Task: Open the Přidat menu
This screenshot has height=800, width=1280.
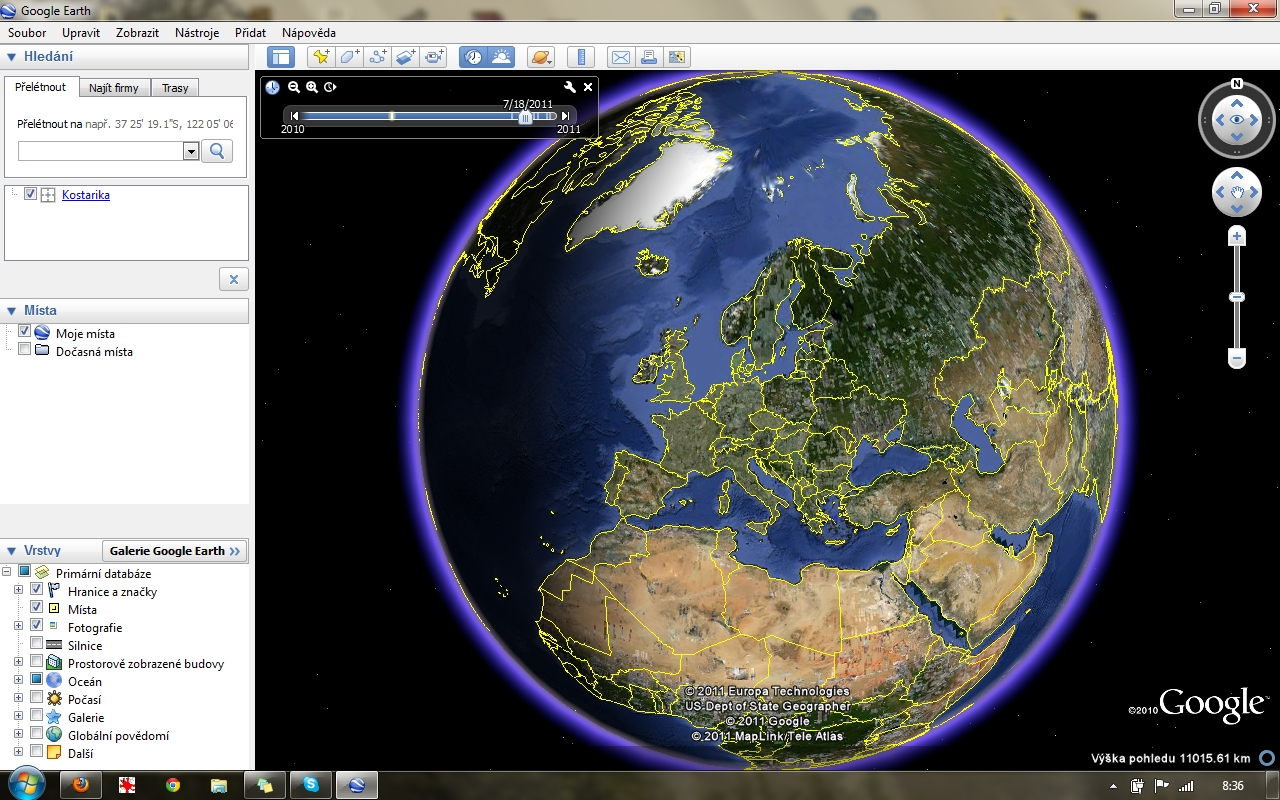Action: tap(250, 33)
